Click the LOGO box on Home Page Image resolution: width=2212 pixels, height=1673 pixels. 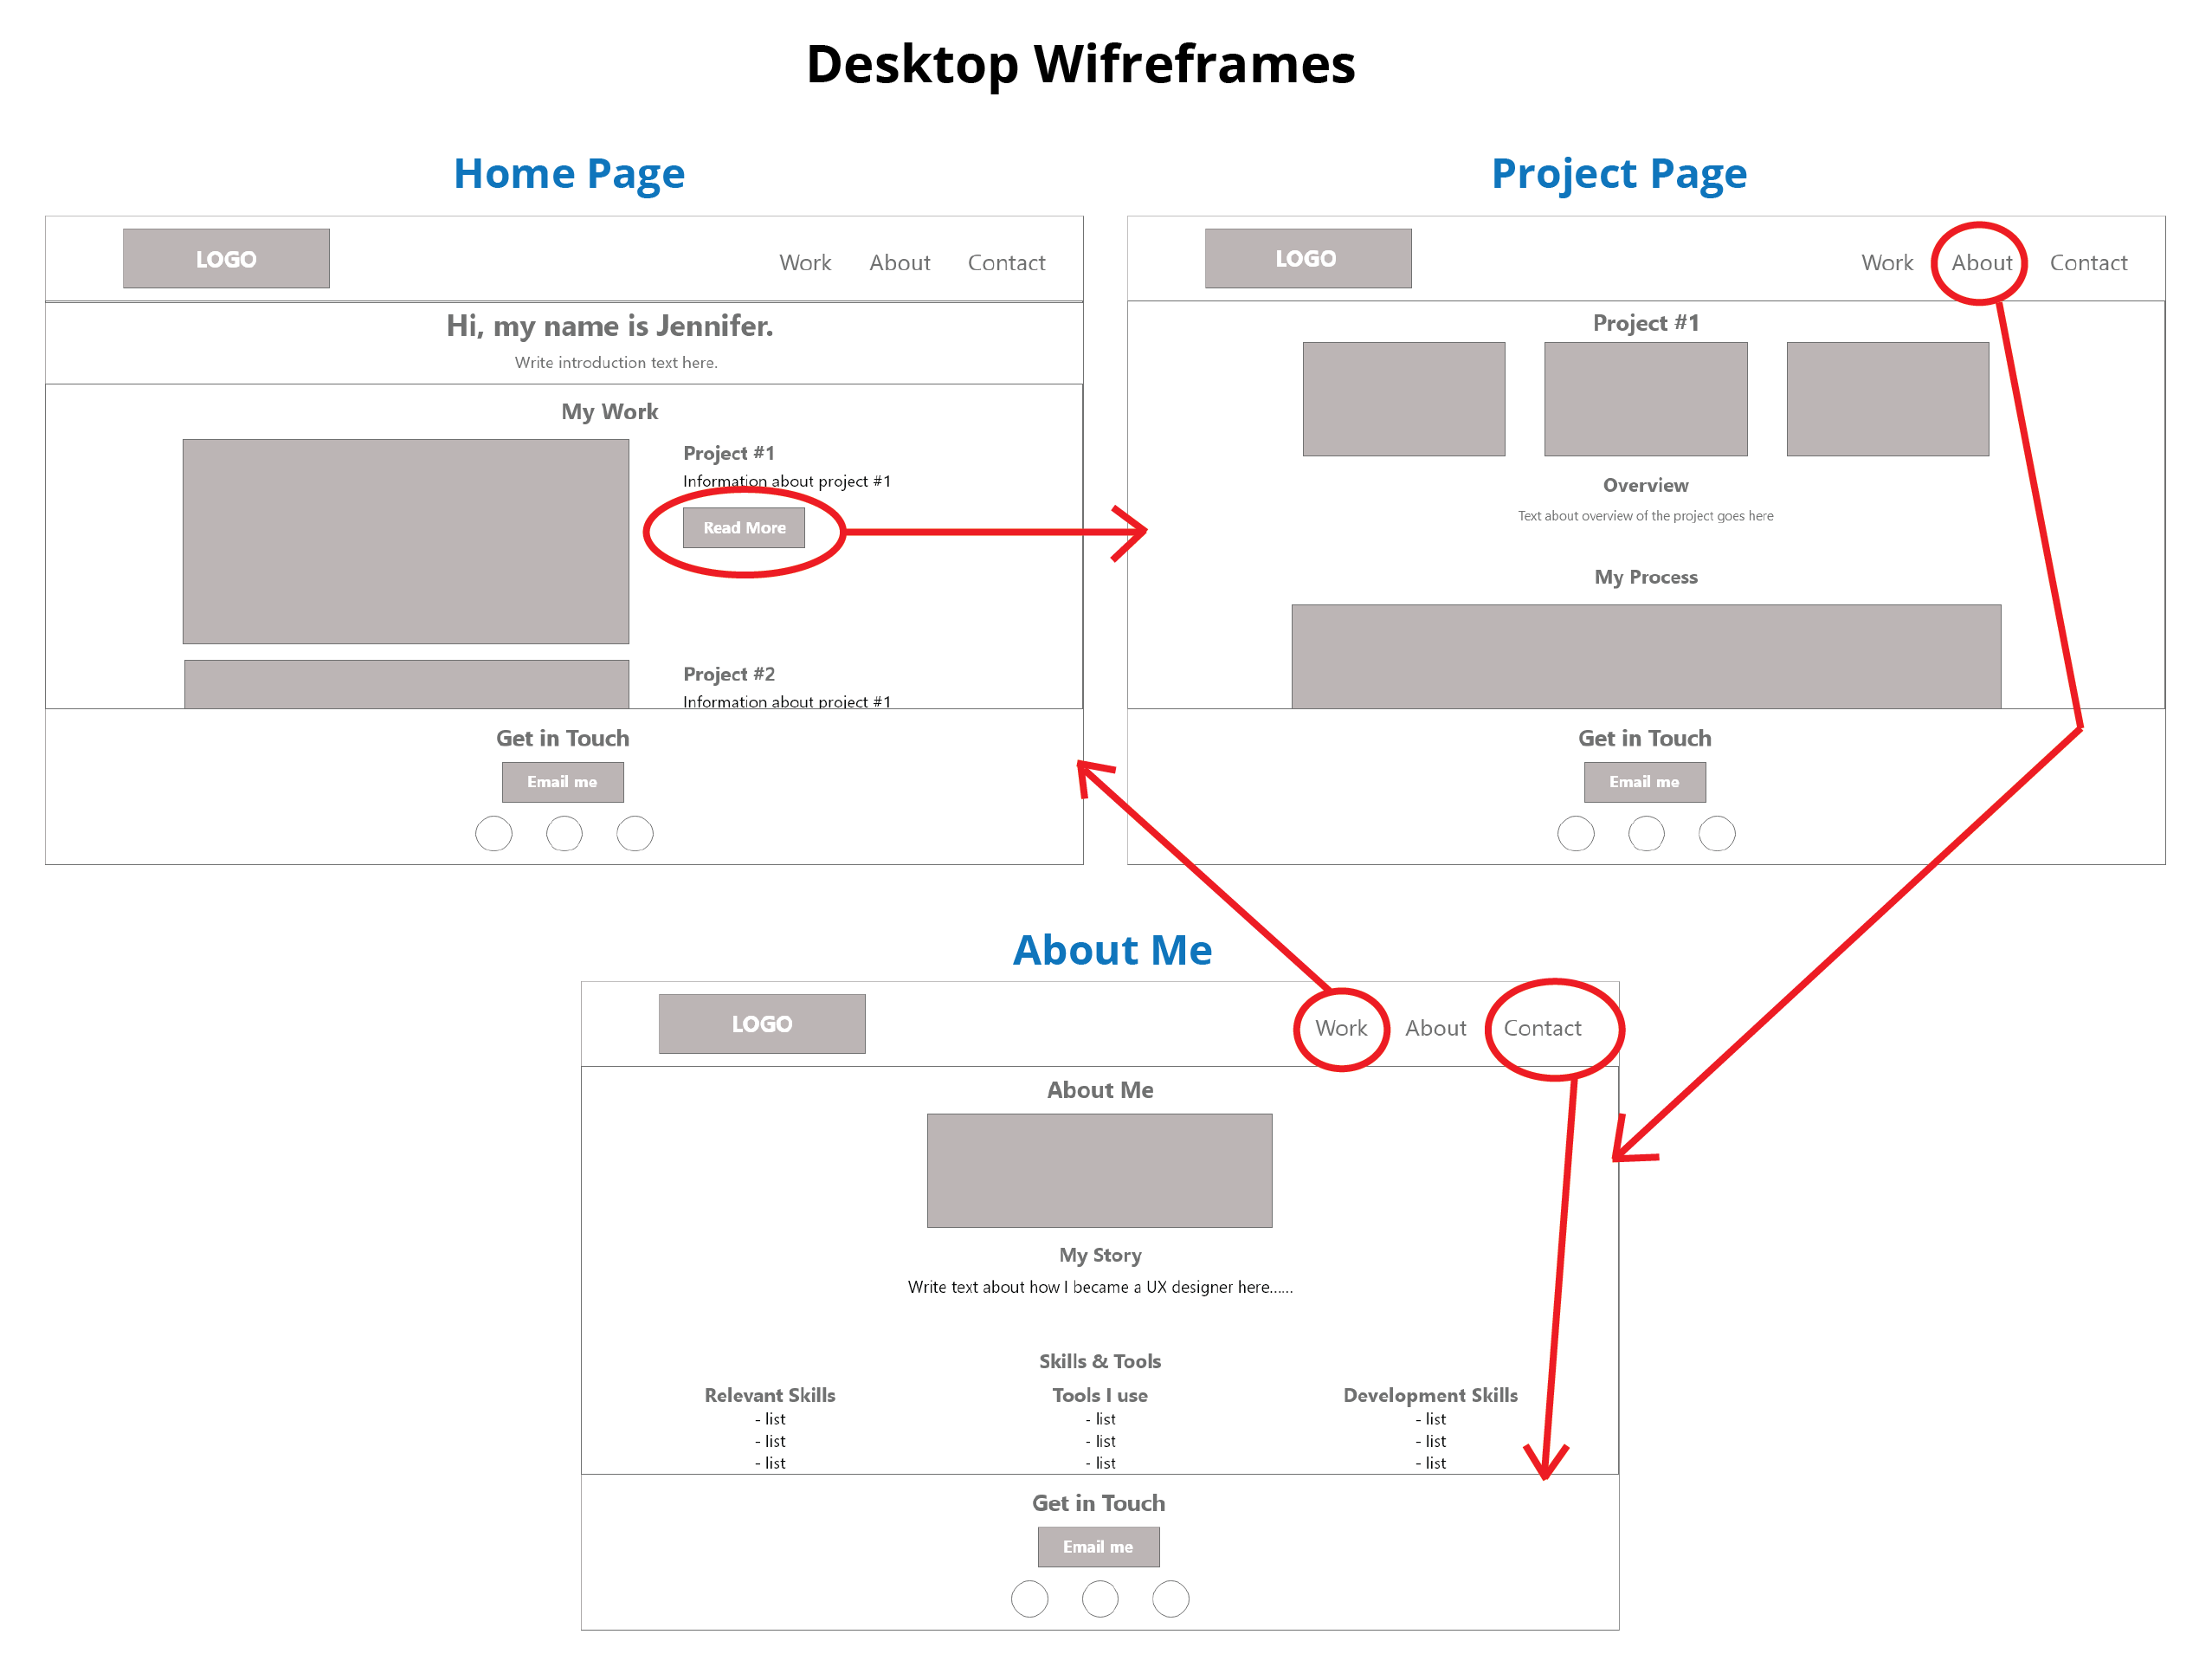click(226, 259)
